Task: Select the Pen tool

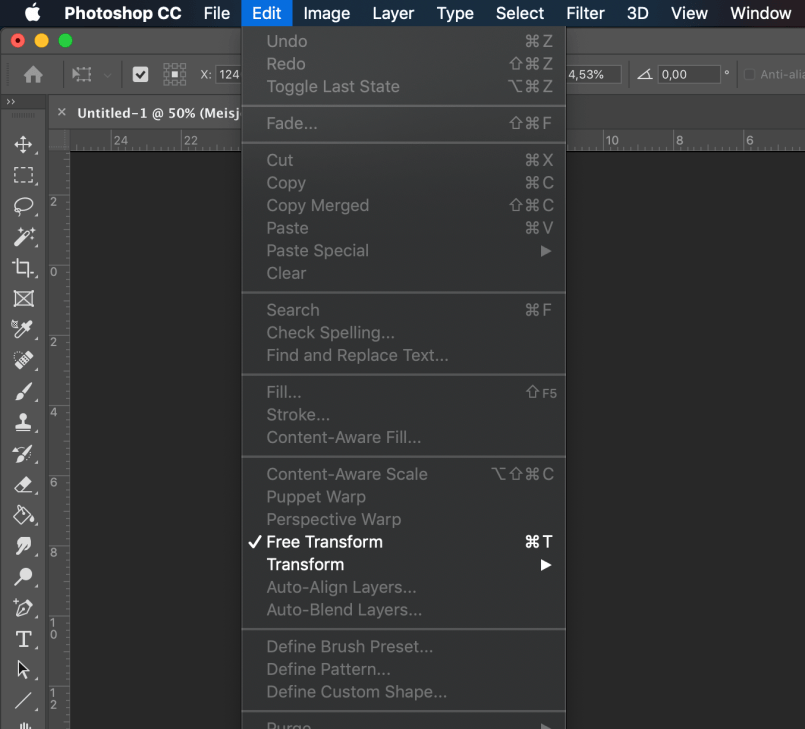Action: [x=23, y=608]
